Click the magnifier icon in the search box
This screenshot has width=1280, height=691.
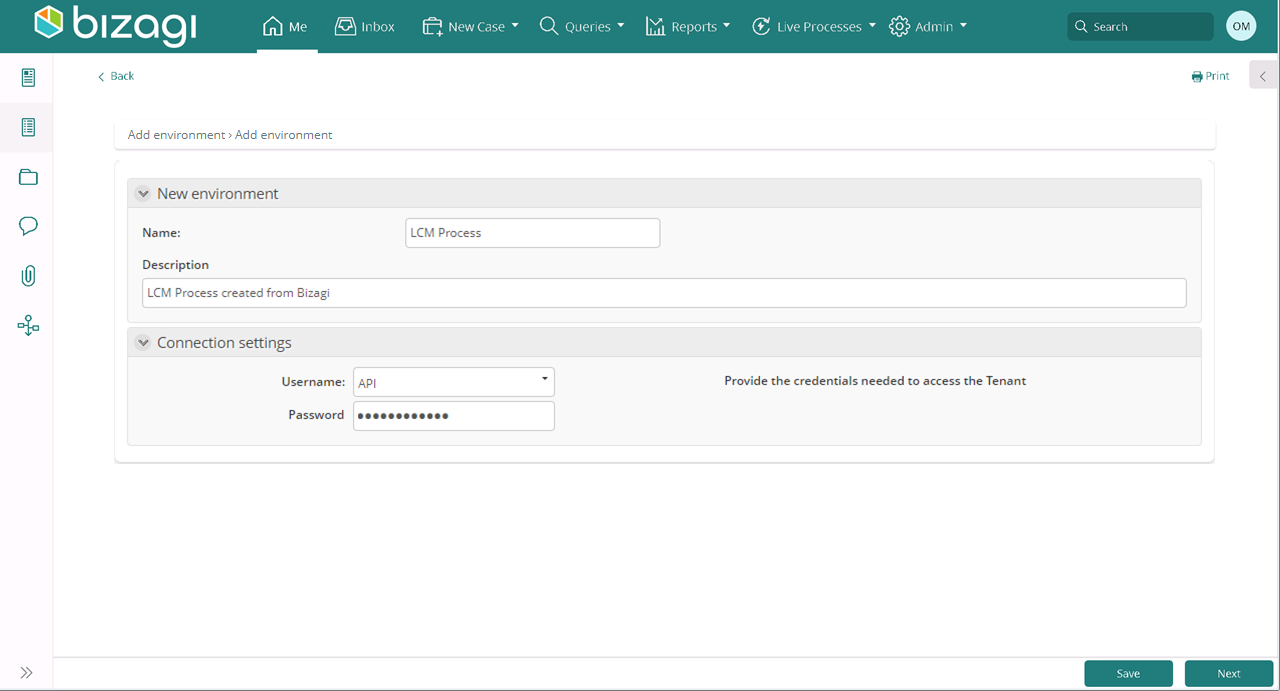(1081, 27)
